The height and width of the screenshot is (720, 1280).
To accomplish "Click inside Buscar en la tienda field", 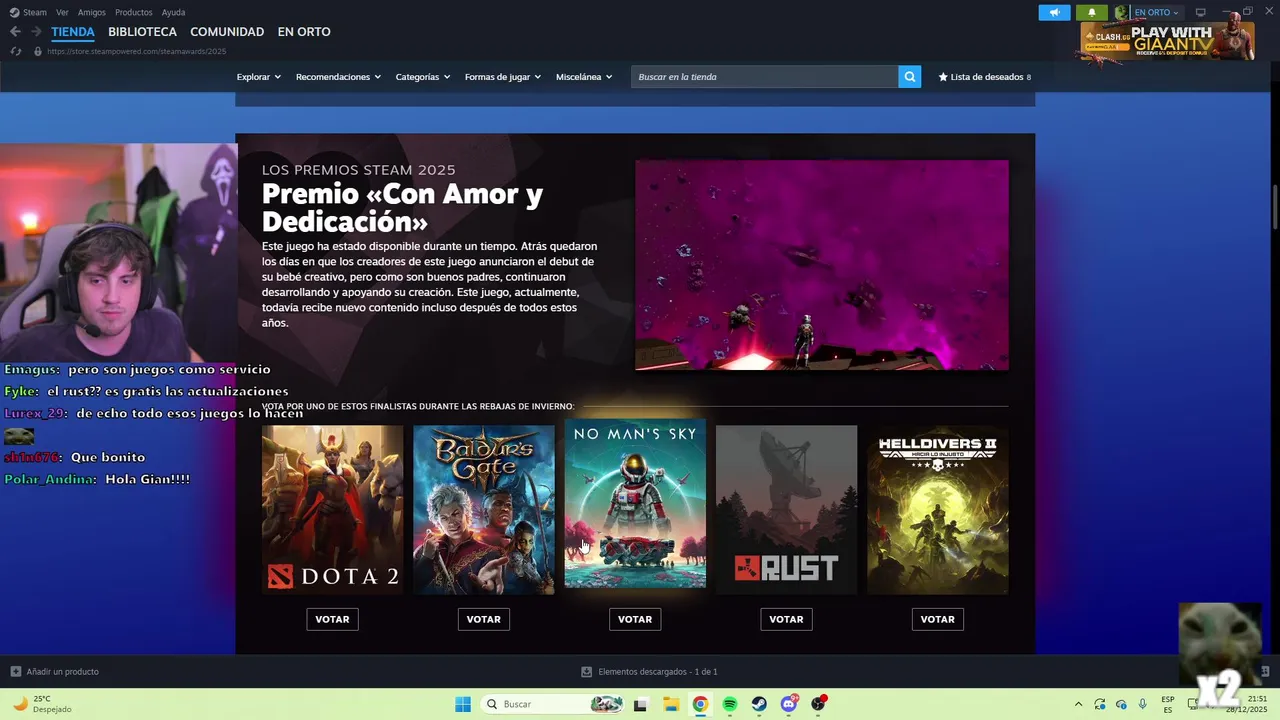I will click(764, 77).
